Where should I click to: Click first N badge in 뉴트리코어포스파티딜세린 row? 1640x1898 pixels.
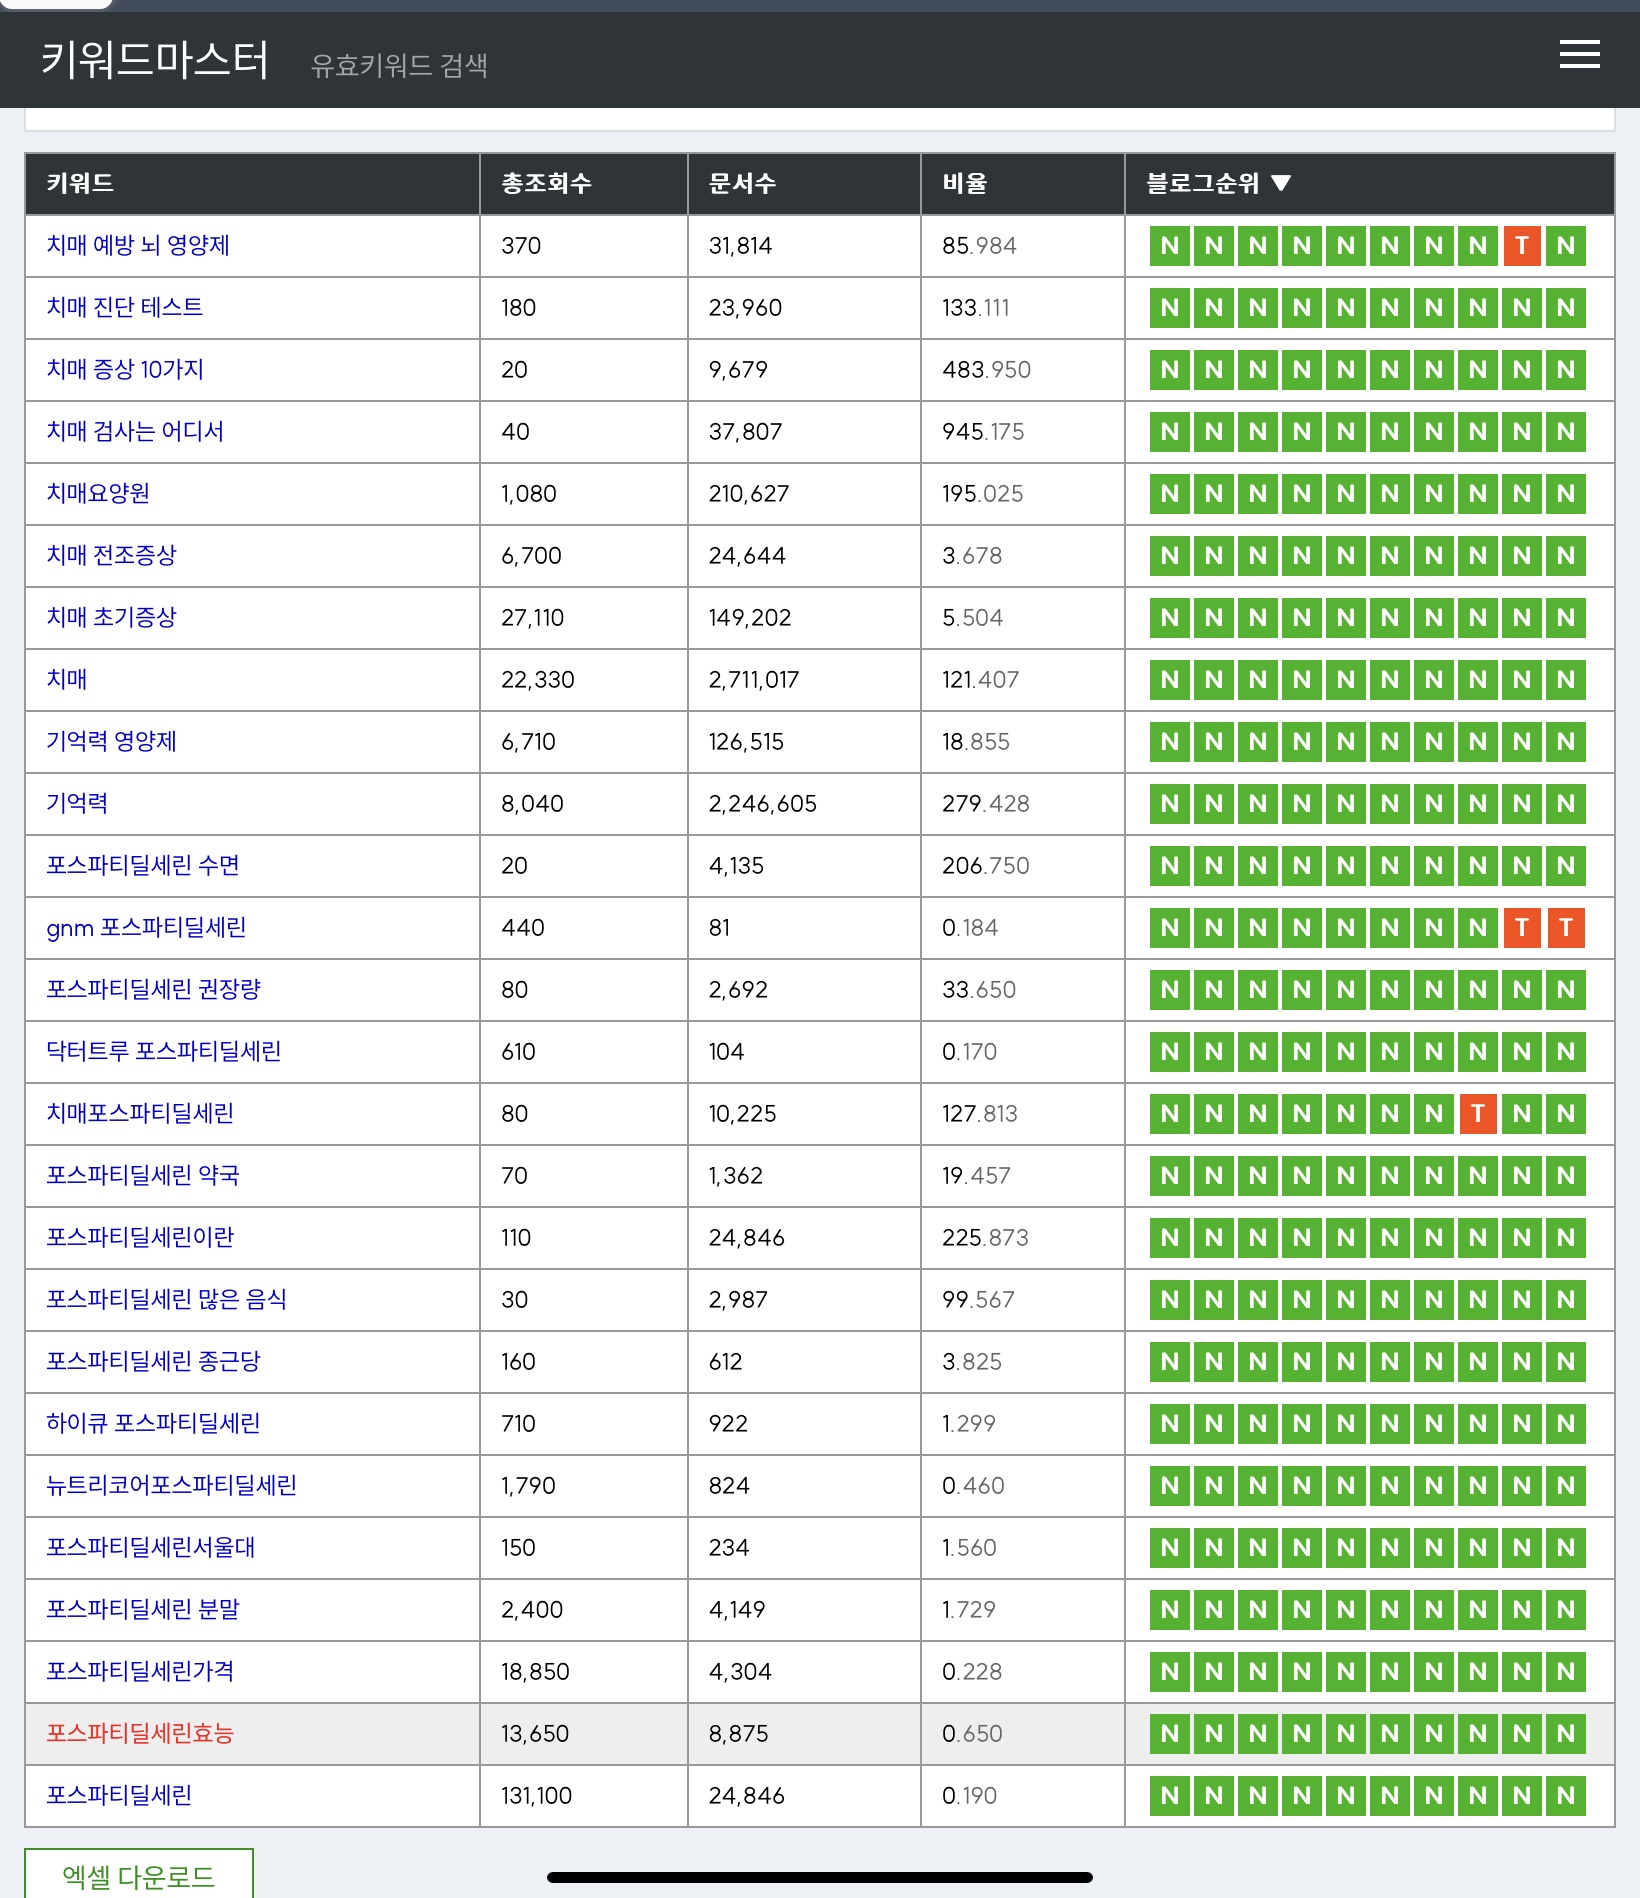point(1170,1485)
